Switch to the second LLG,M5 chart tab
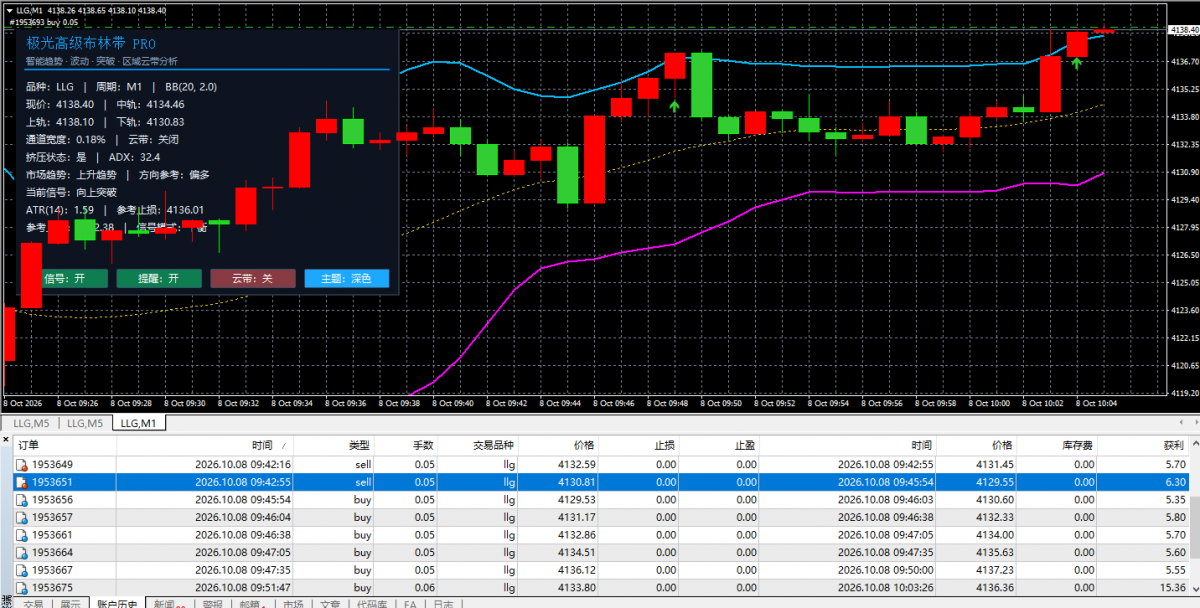 coord(85,424)
